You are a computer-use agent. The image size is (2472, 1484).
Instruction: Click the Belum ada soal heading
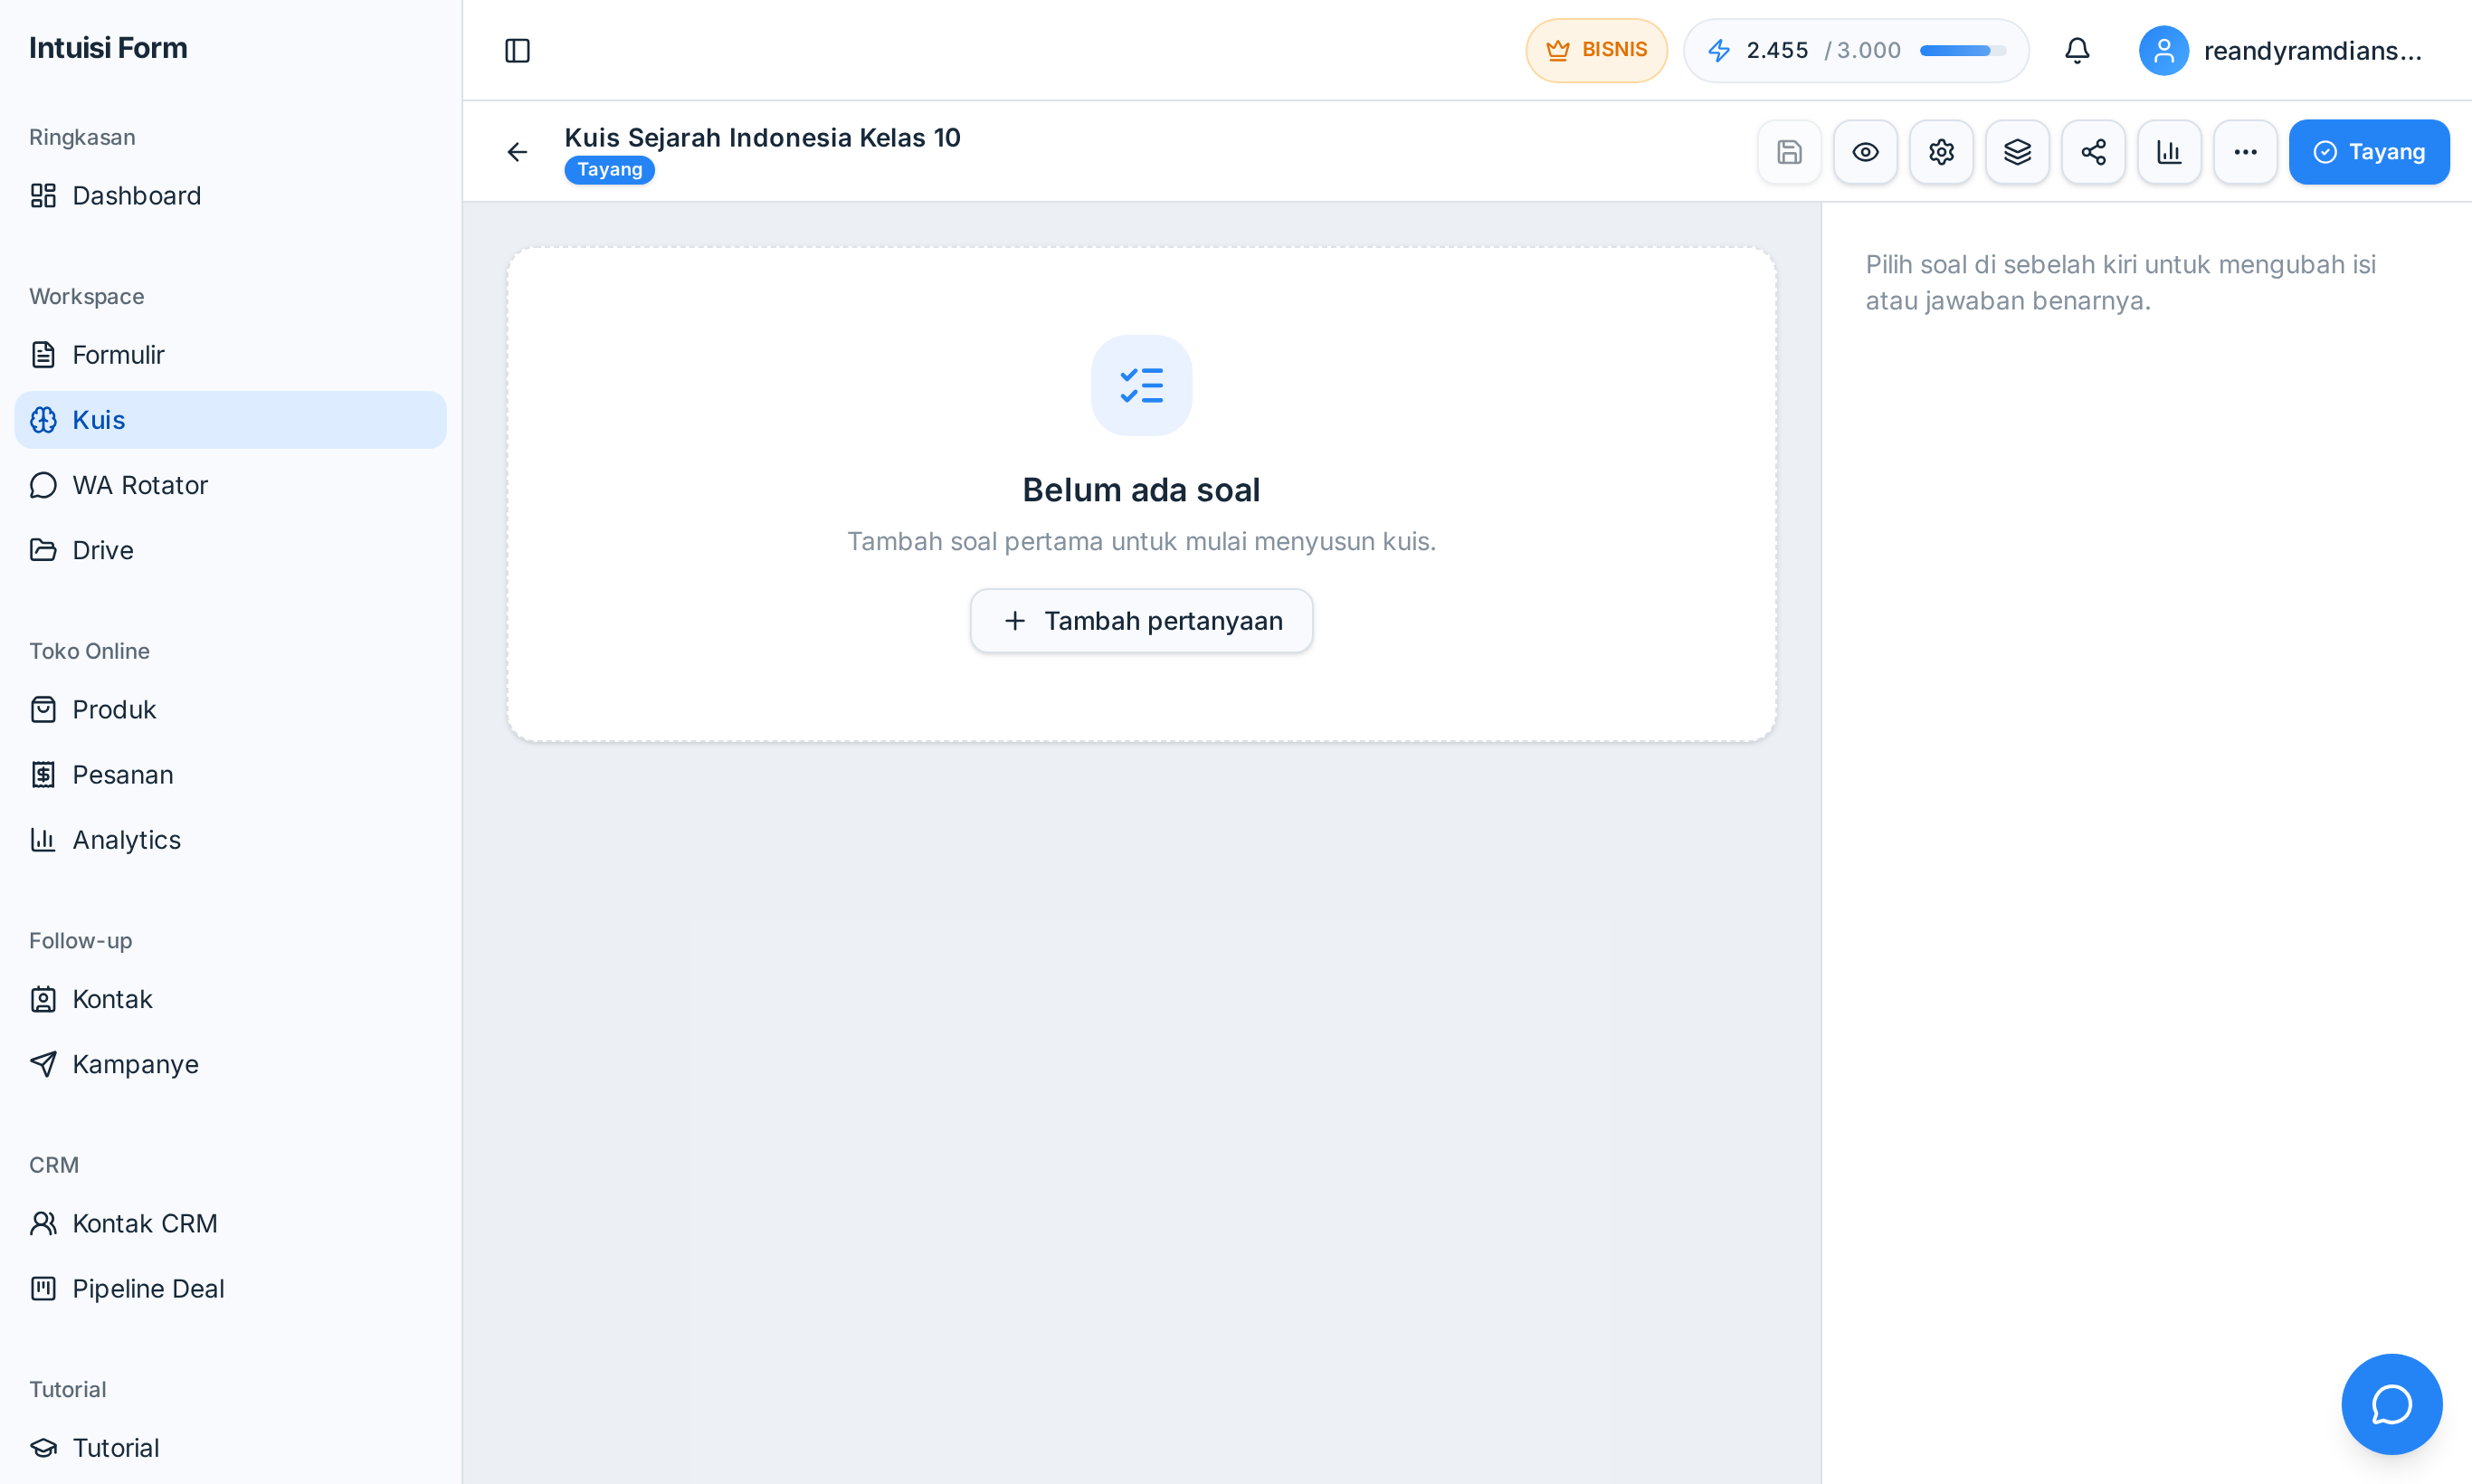pos(1141,490)
